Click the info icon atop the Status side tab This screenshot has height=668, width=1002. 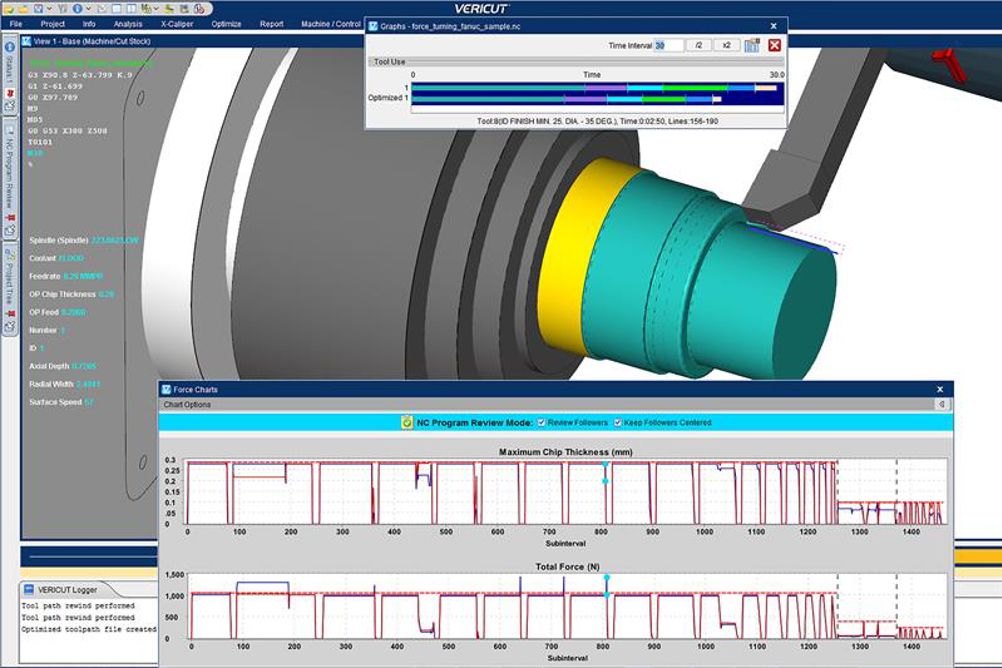[x=10, y=47]
